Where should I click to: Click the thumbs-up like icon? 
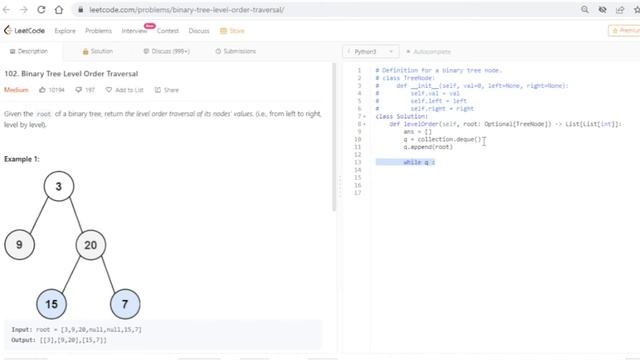click(x=42, y=90)
